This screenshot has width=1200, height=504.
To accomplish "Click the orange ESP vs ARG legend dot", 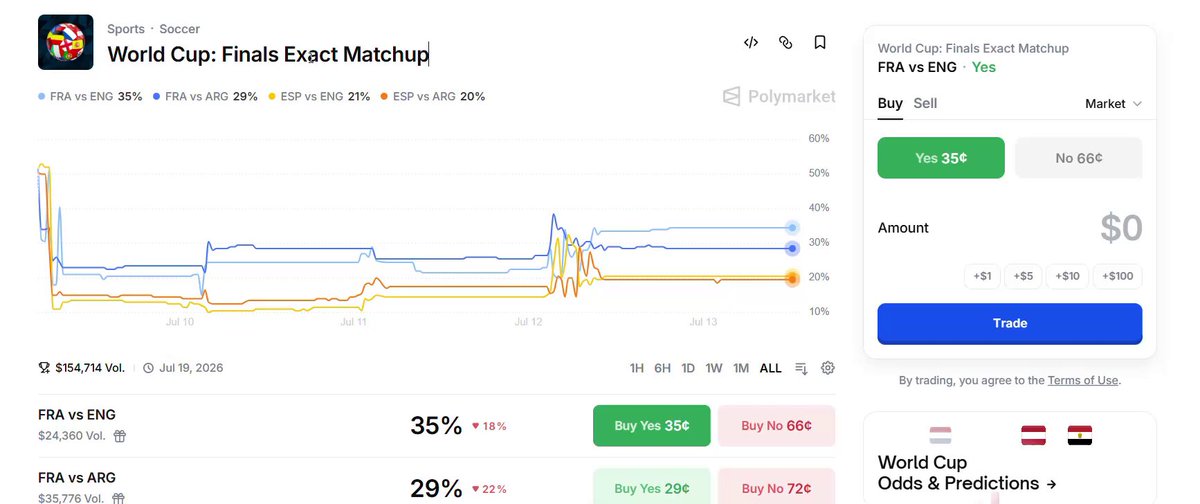I will [384, 97].
